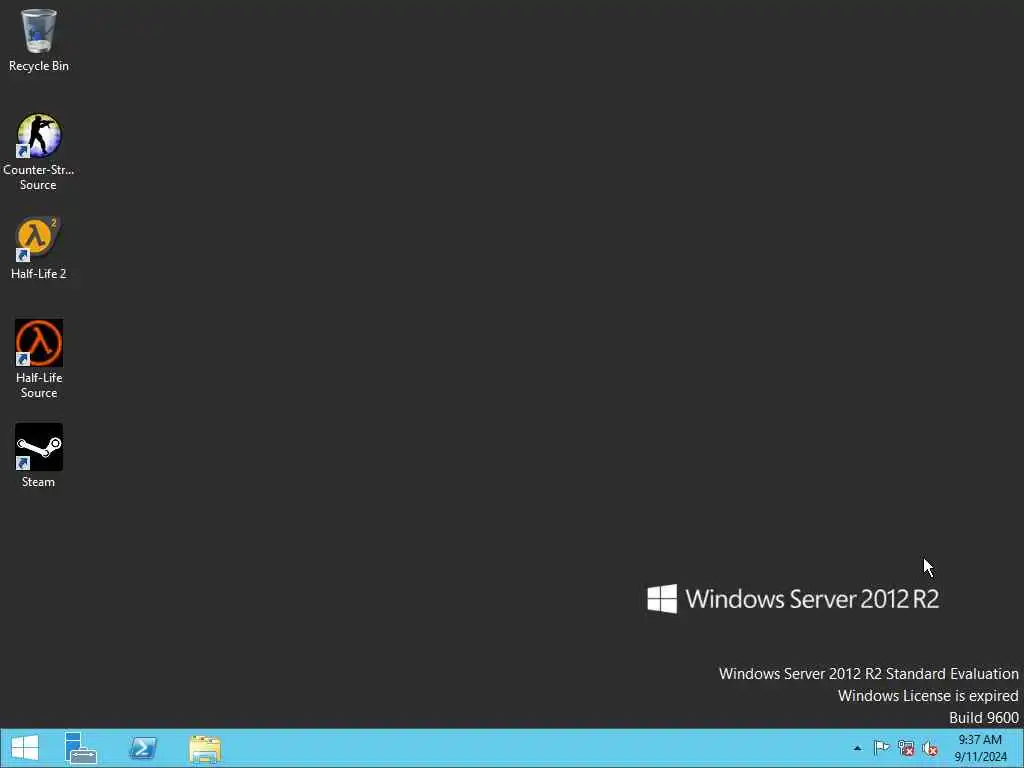Open the Windows Start button
The height and width of the screenshot is (768, 1024).
(x=25, y=748)
